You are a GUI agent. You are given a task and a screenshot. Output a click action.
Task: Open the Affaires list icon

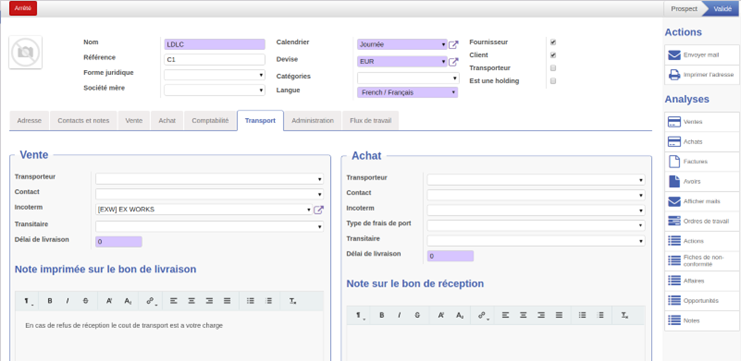coord(674,280)
